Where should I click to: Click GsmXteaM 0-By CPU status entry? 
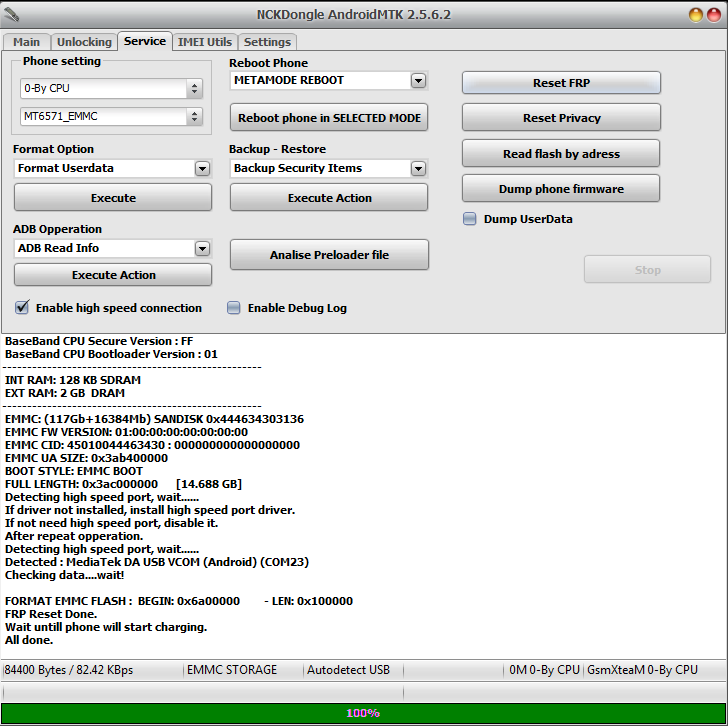[642, 670]
